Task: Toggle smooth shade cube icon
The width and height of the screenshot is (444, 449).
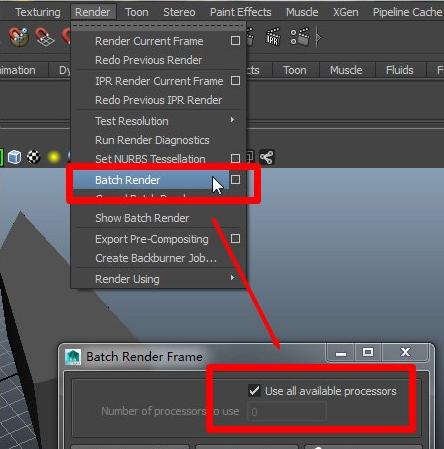Action: [x=14, y=157]
